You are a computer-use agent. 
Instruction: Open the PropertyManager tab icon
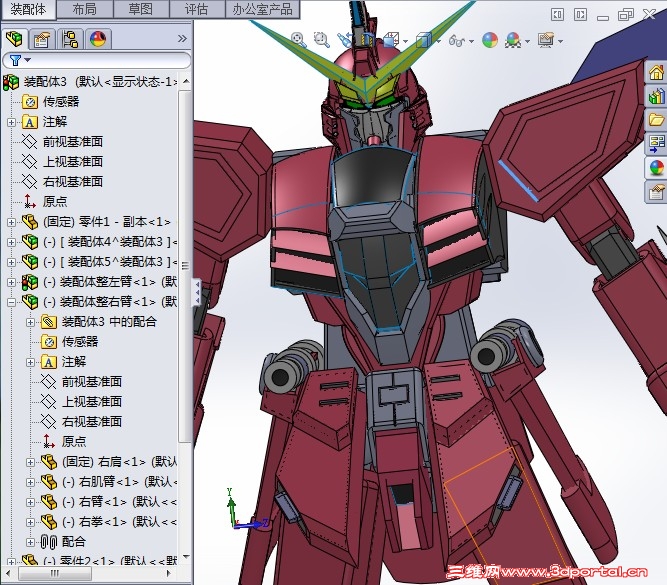pyautogui.click(x=42, y=39)
